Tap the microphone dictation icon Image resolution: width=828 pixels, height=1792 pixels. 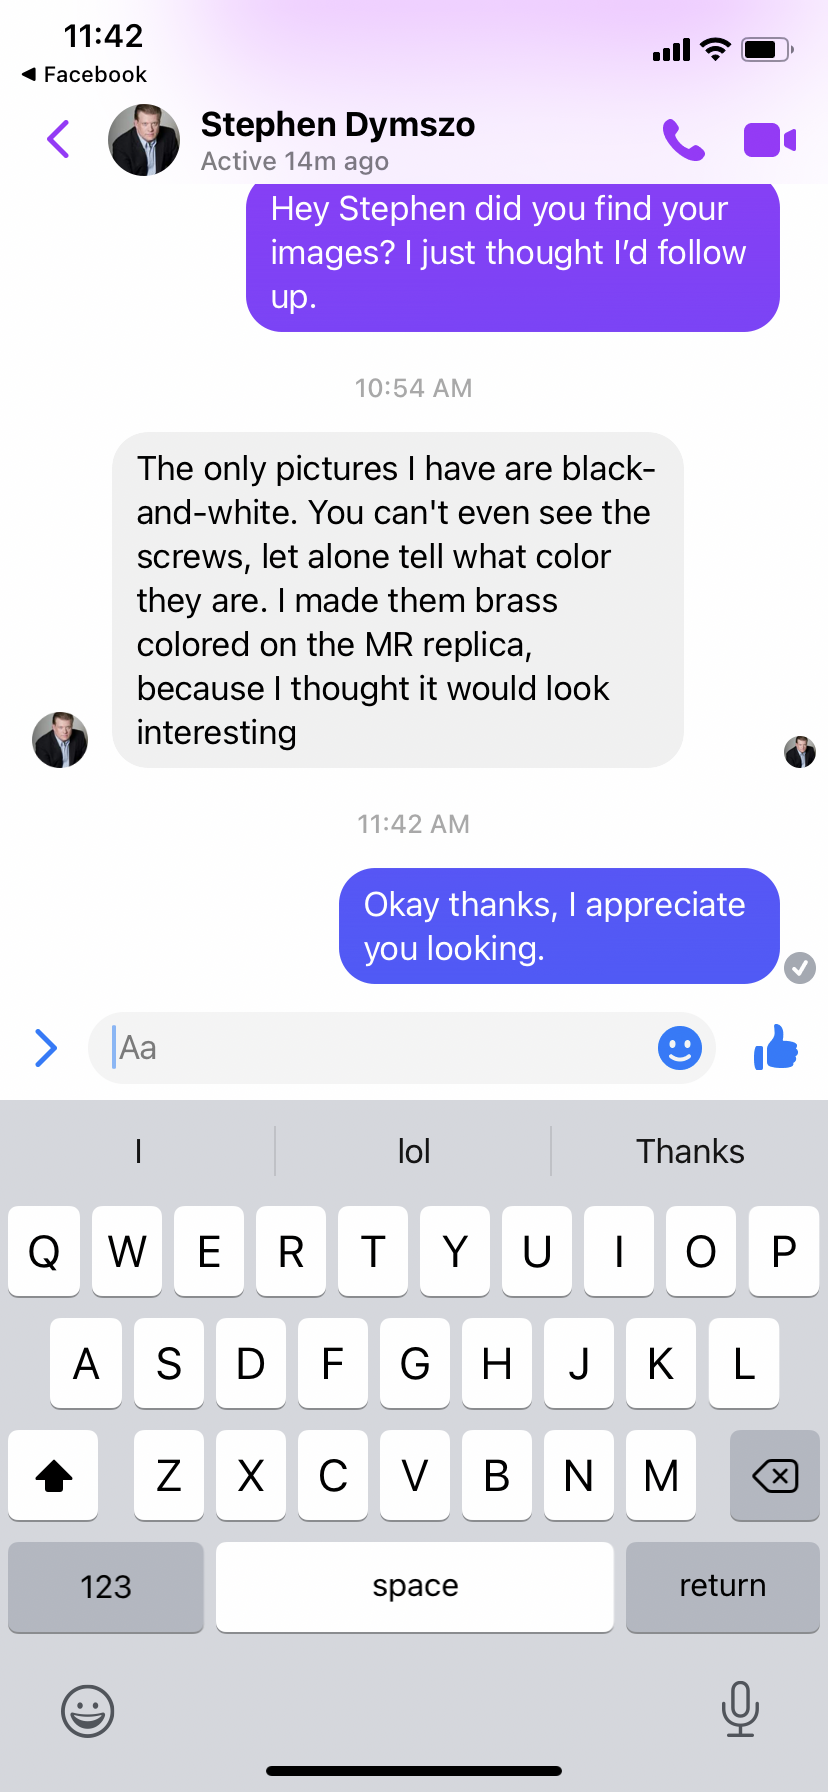(740, 1709)
